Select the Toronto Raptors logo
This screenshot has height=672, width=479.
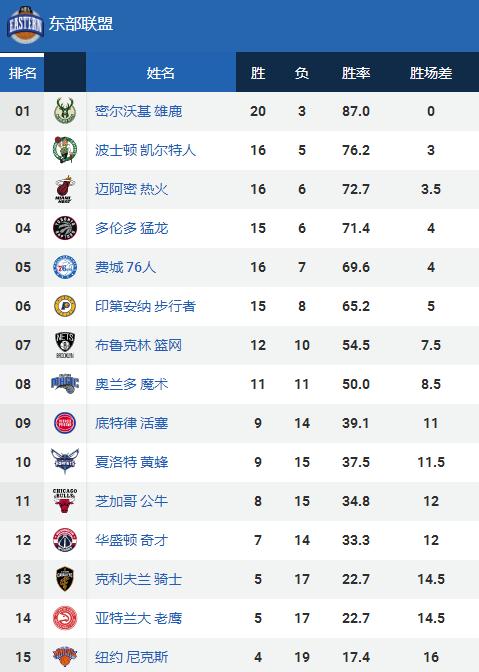coord(65,228)
